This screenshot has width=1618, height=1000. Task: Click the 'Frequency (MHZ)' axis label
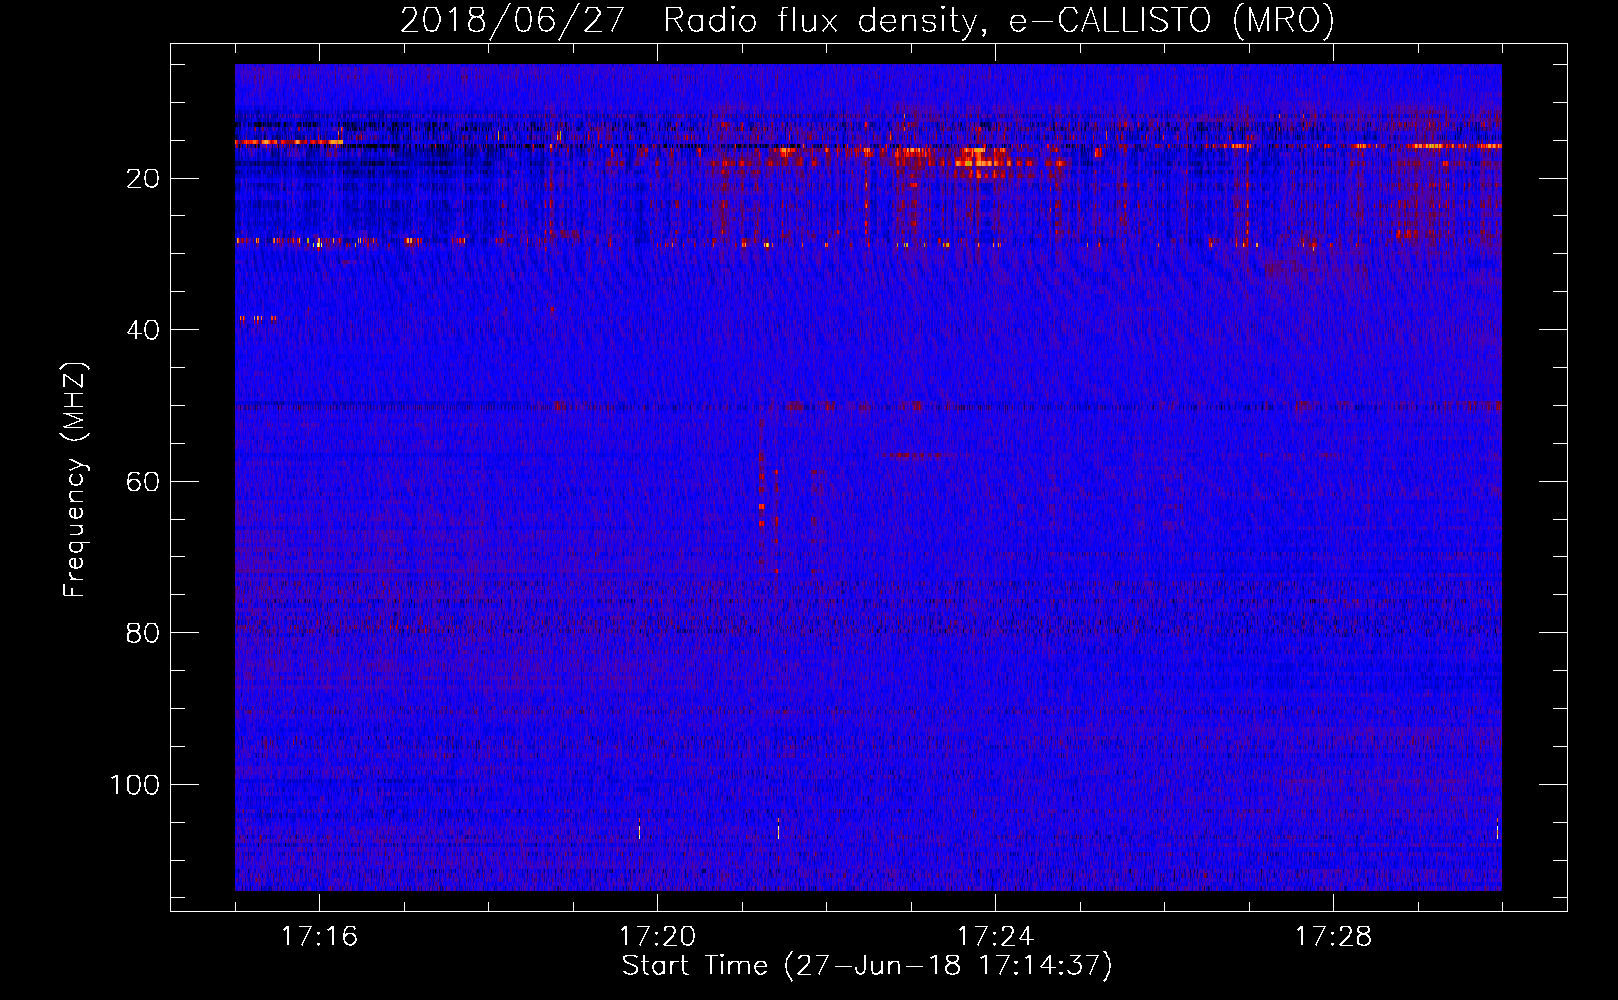(x=75, y=480)
